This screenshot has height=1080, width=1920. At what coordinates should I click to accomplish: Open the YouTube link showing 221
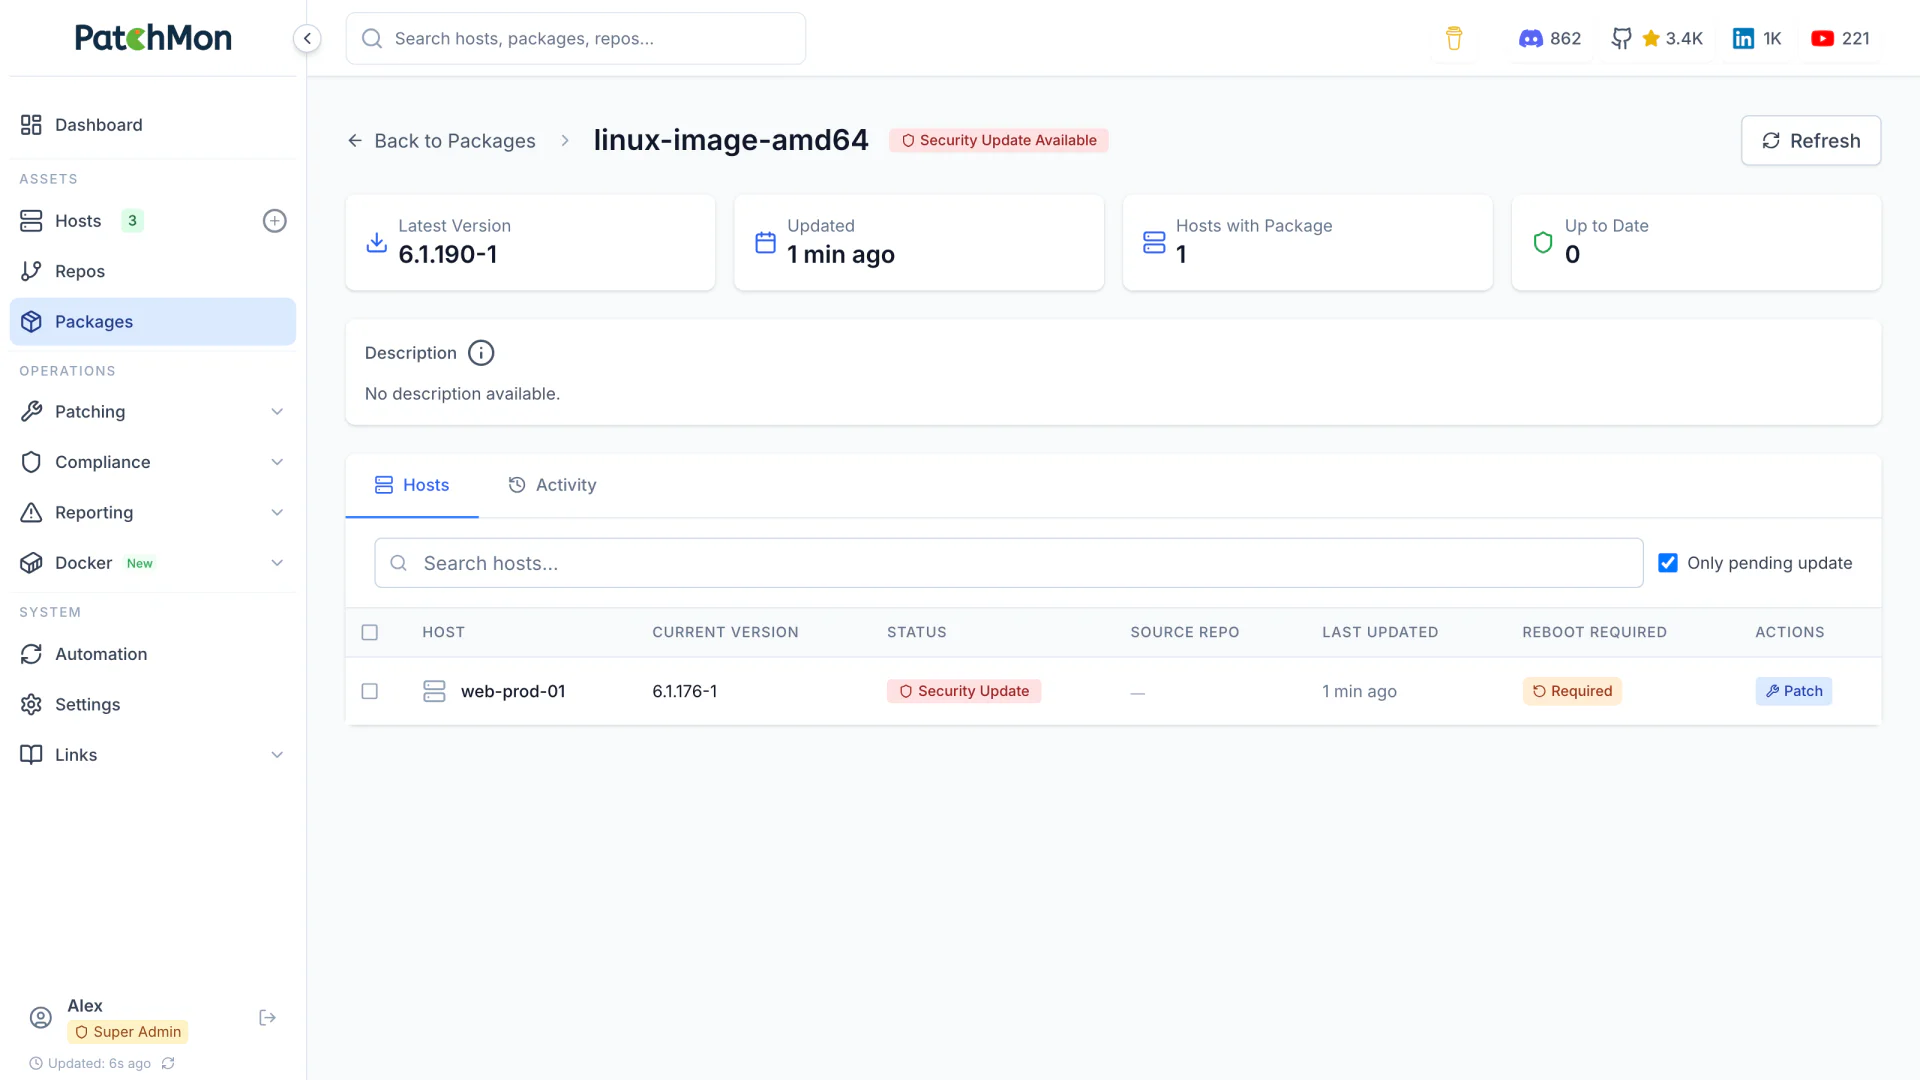click(x=1840, y=38)
